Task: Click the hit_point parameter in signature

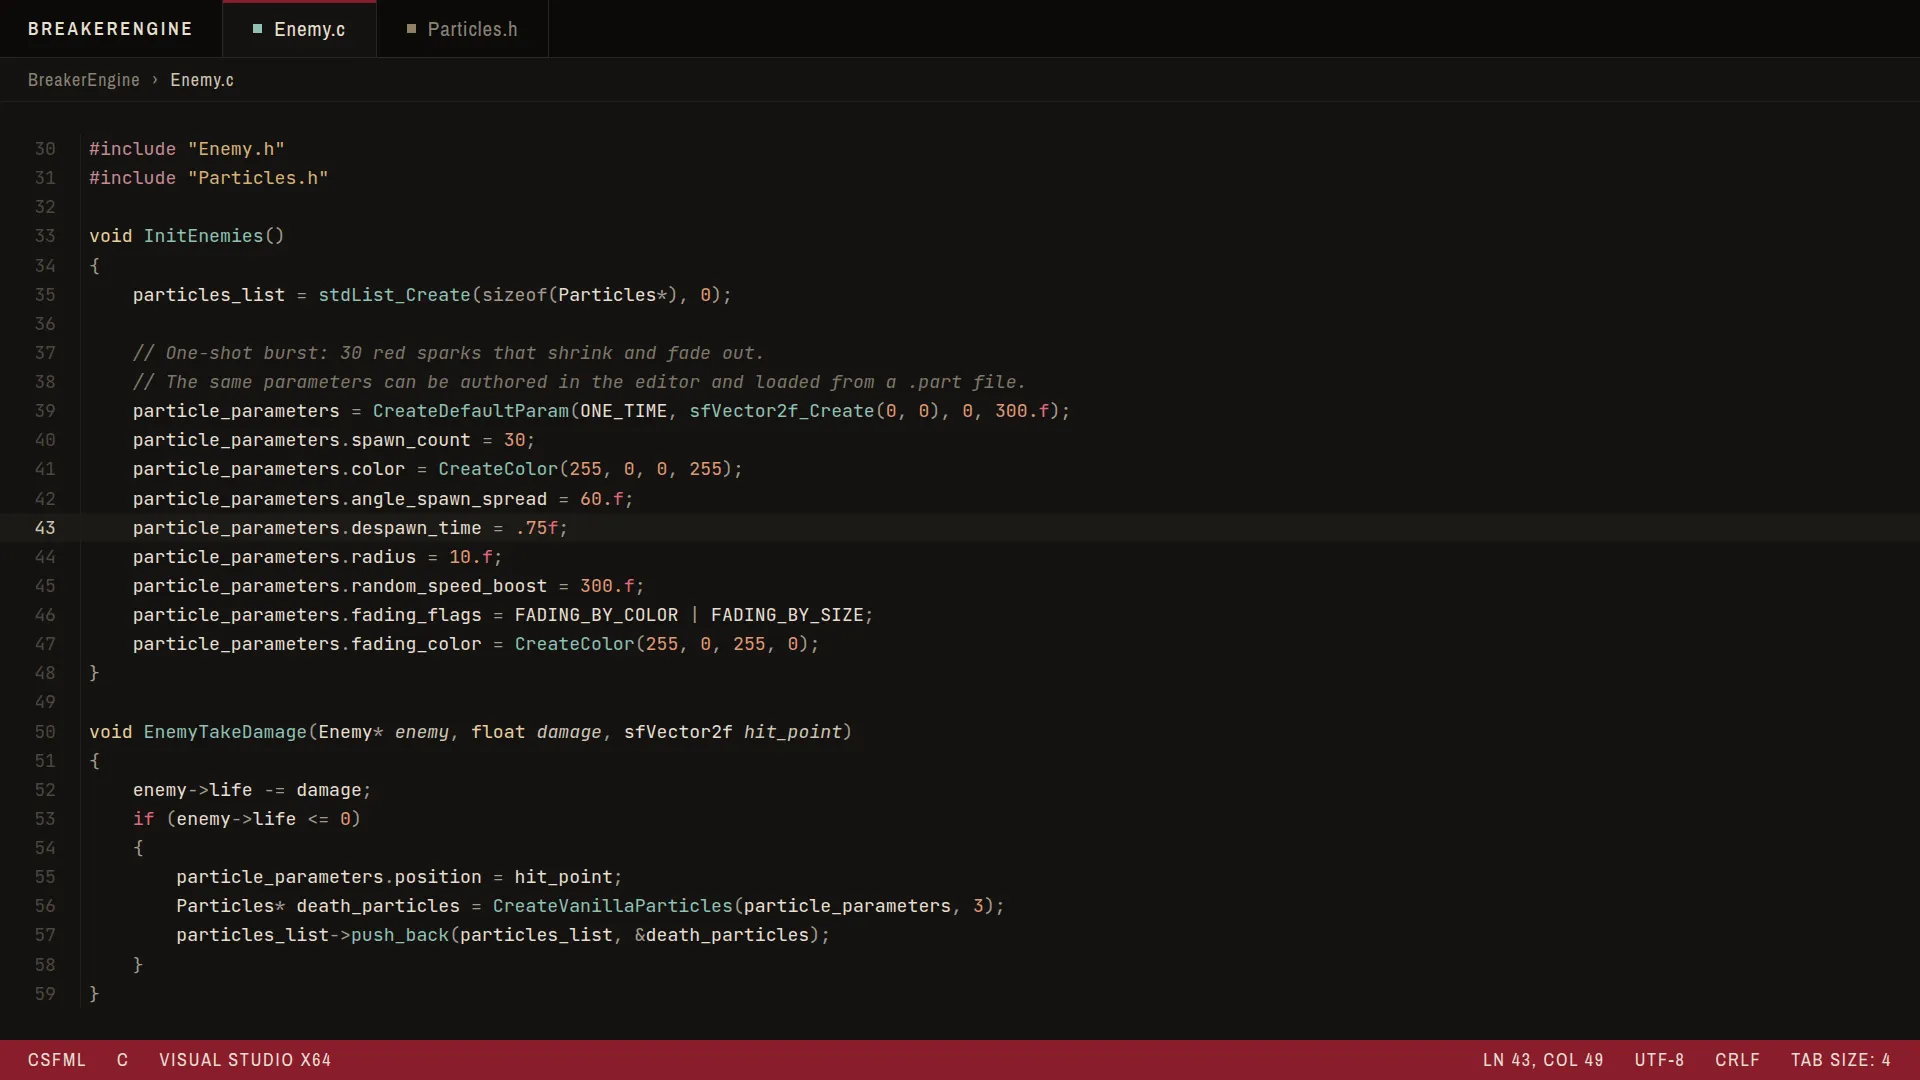Action: [x=792, y=732]
